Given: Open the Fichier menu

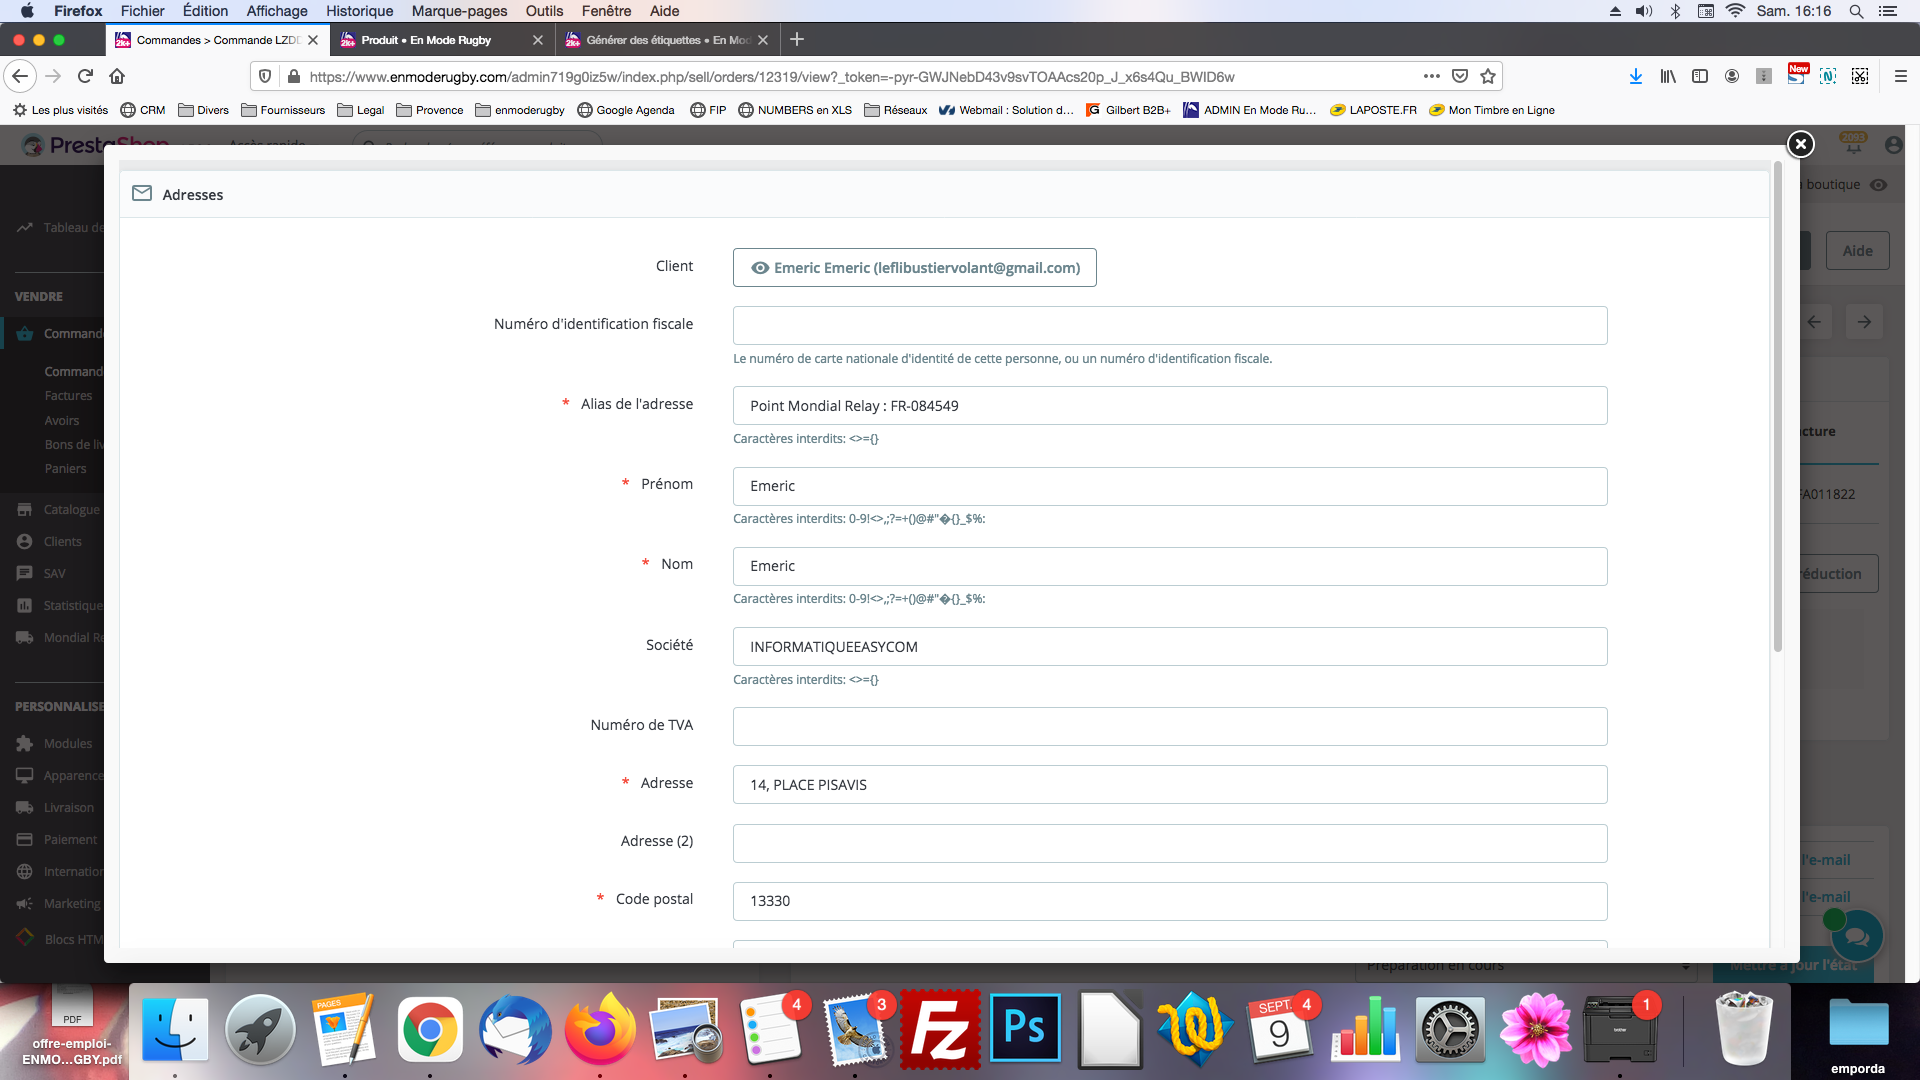Looking at the screenshot, I should (x=142, y=11).
